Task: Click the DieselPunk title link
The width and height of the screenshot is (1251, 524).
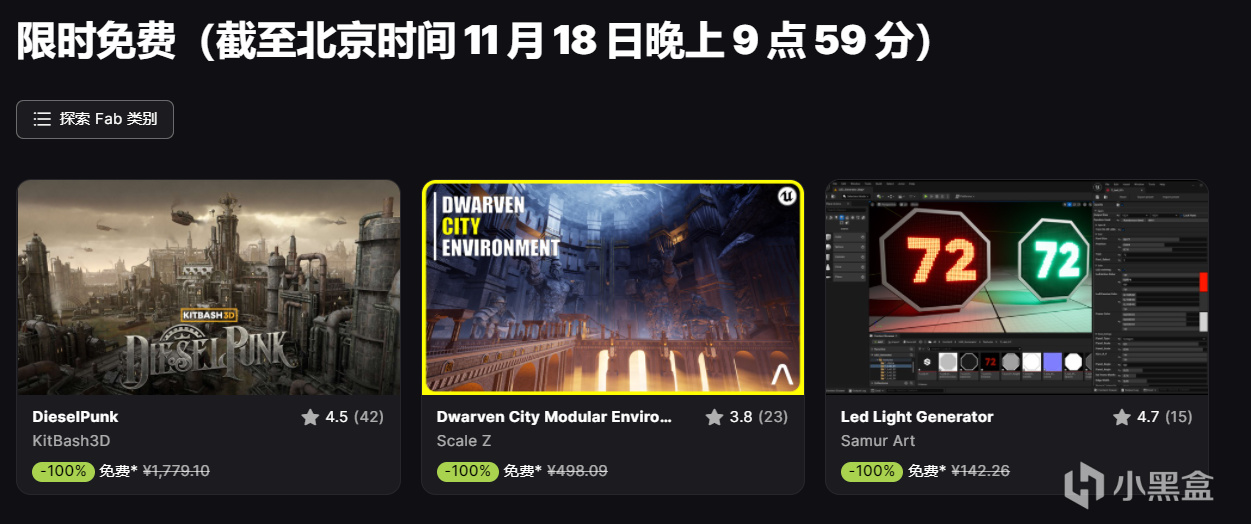Action: click(75, 416)
